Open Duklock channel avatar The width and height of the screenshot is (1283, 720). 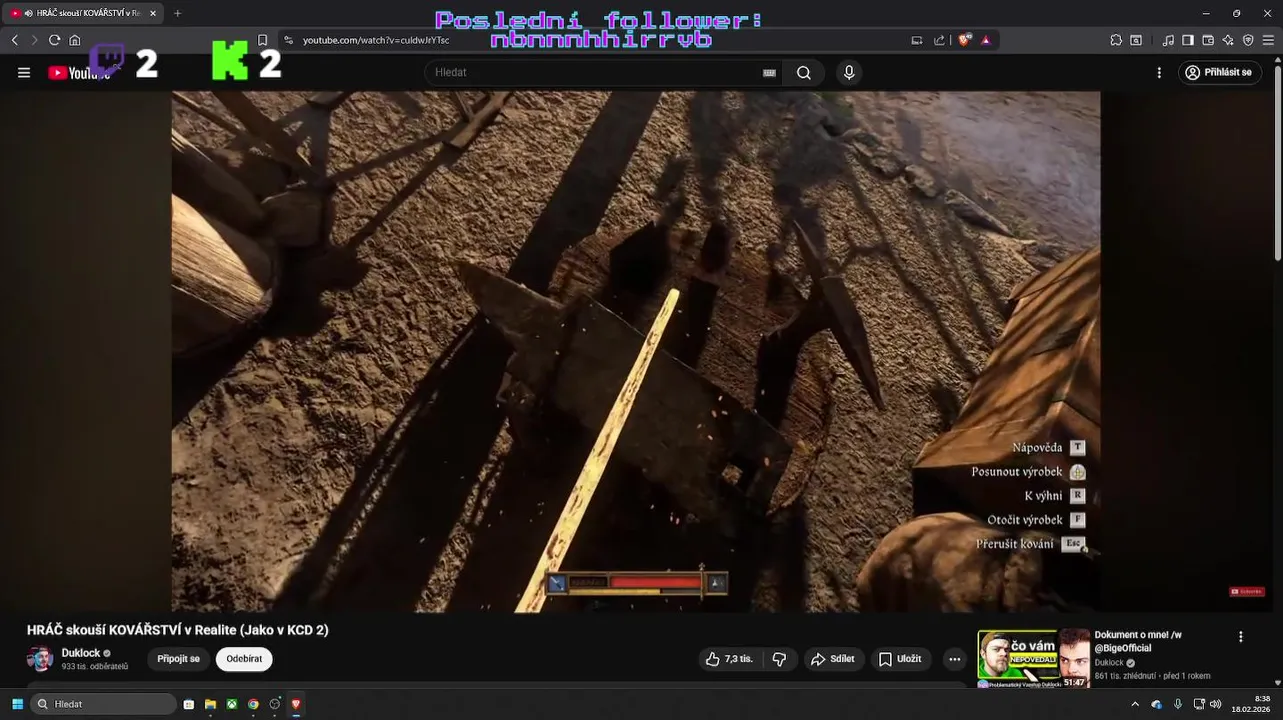click(x=40, y=659)
